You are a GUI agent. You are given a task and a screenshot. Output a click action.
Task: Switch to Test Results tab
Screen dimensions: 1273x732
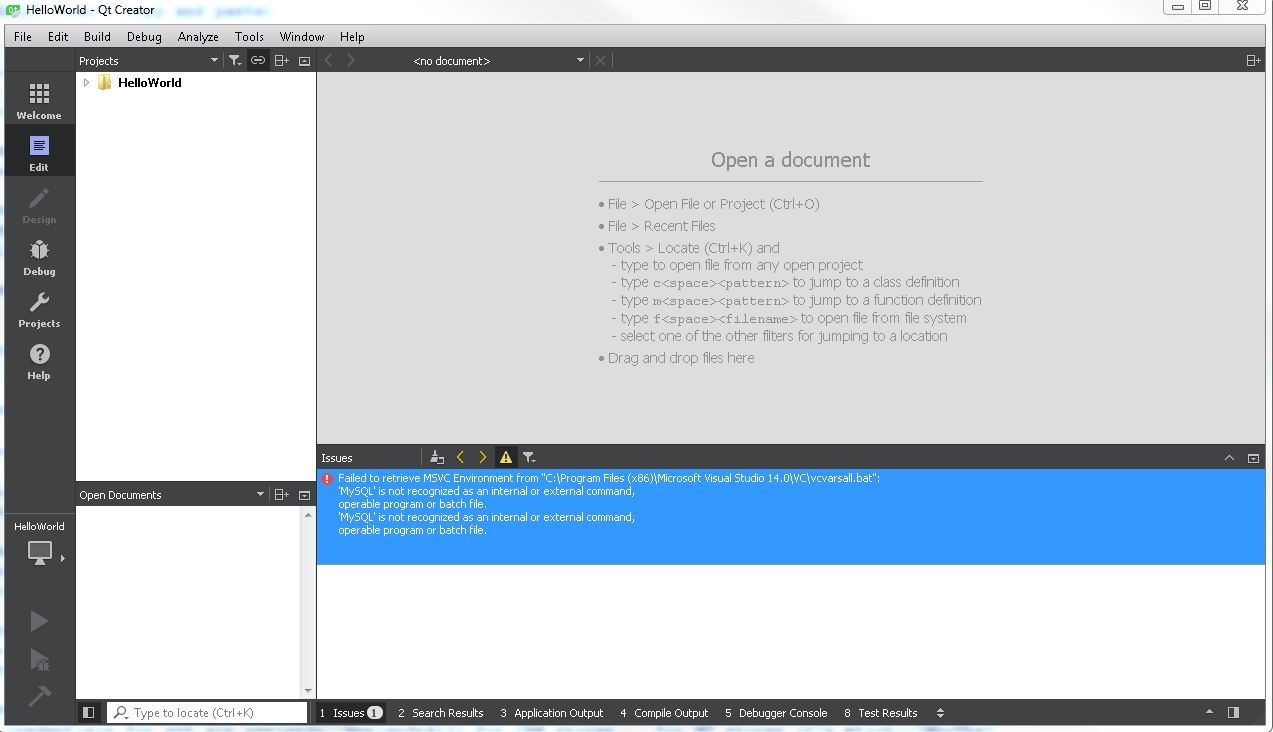click(x=881, y=713)
